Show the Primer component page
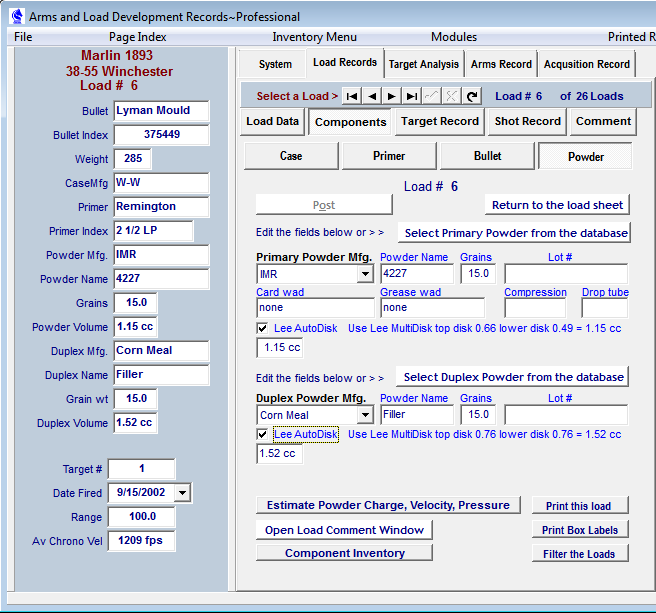This screenshot has width=656, height=613. (x=389, y=156)
